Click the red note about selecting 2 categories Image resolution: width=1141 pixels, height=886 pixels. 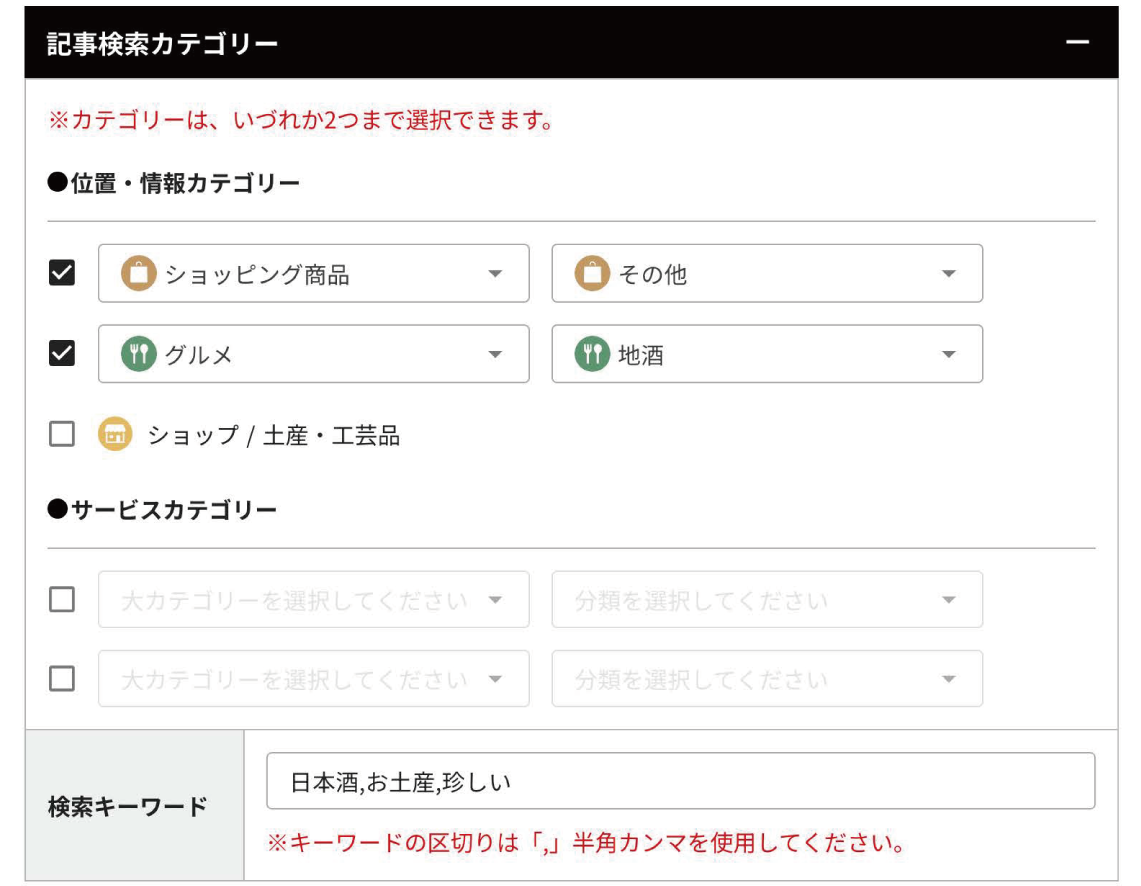pos(300,119)
